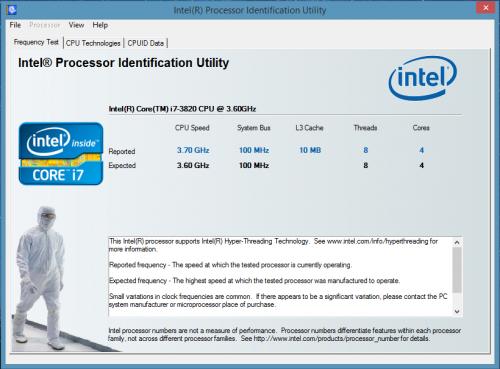500x369 pixels.
Task: Click the reported System Bus 100 MHz value
Action: 254,150
